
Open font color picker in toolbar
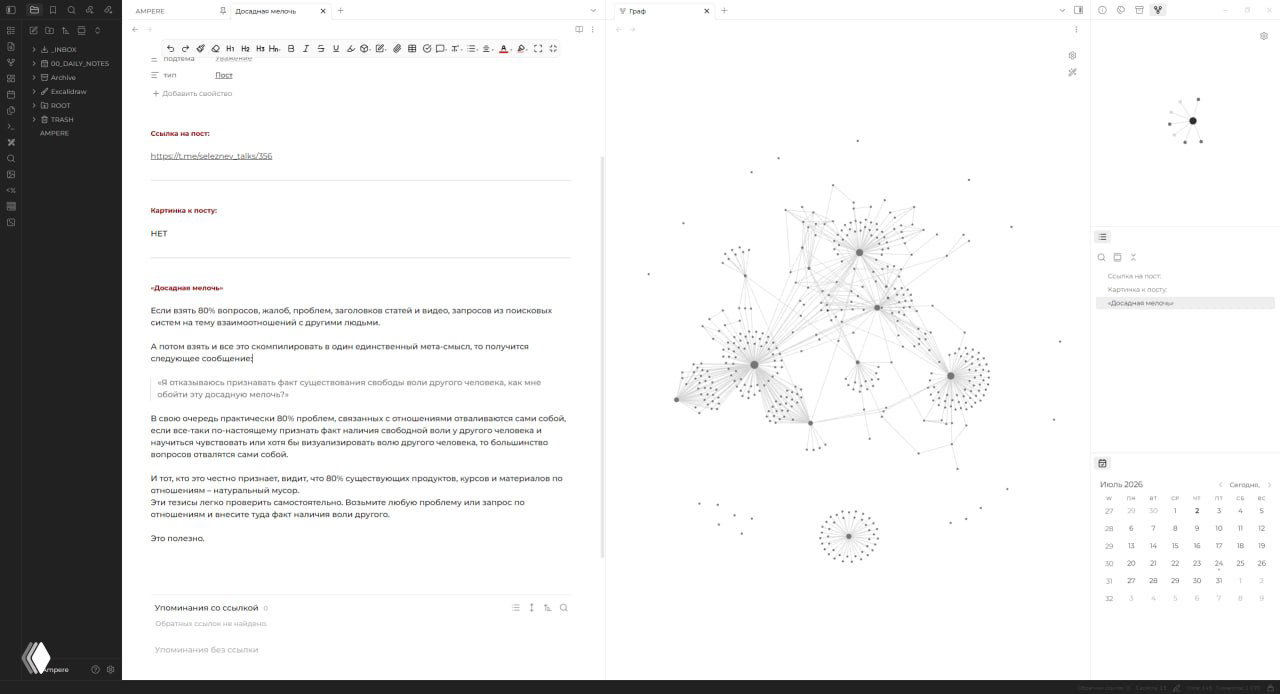pos(503,48)
